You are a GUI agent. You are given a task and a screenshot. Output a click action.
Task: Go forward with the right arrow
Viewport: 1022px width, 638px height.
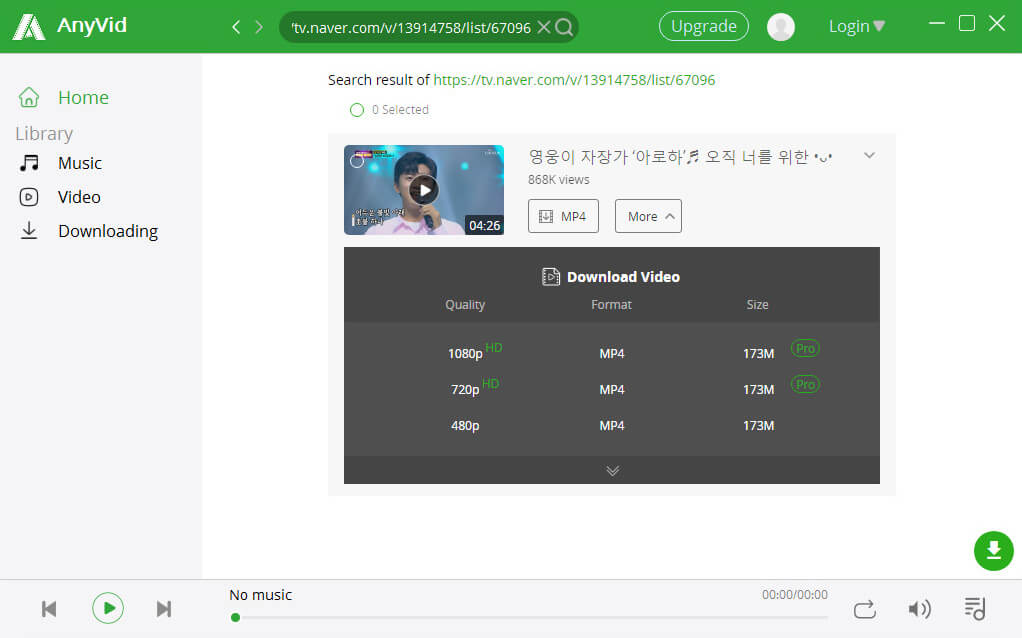259,27
